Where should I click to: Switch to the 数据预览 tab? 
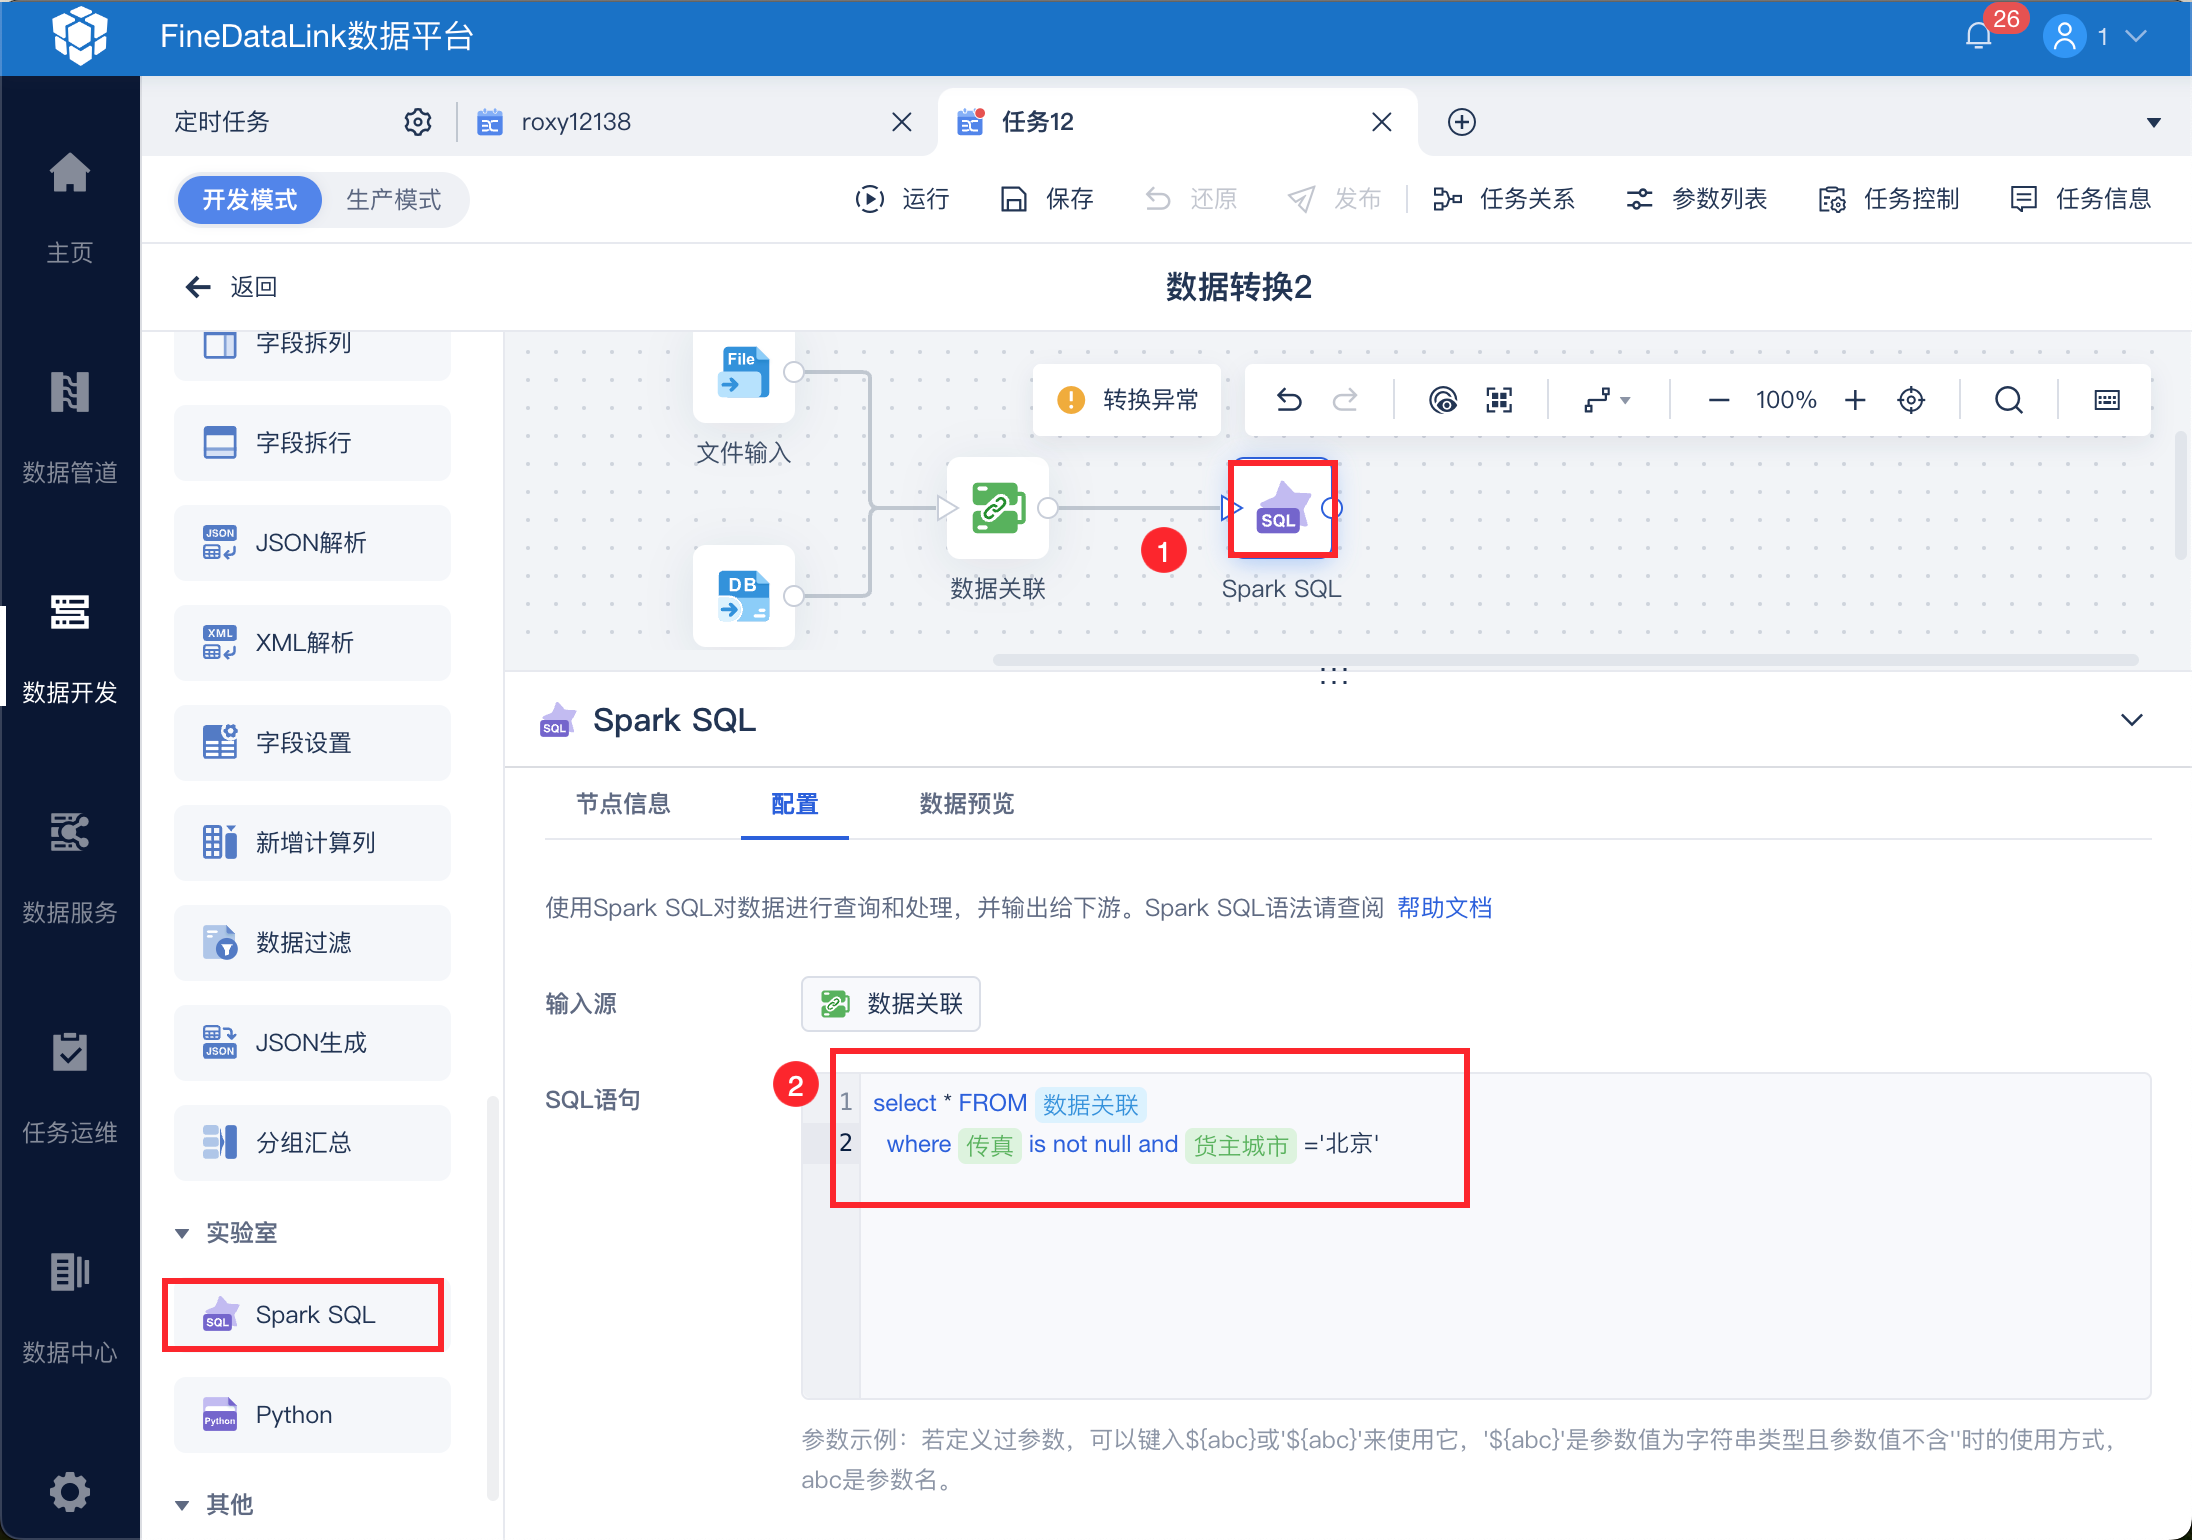(x=966, y=804)
